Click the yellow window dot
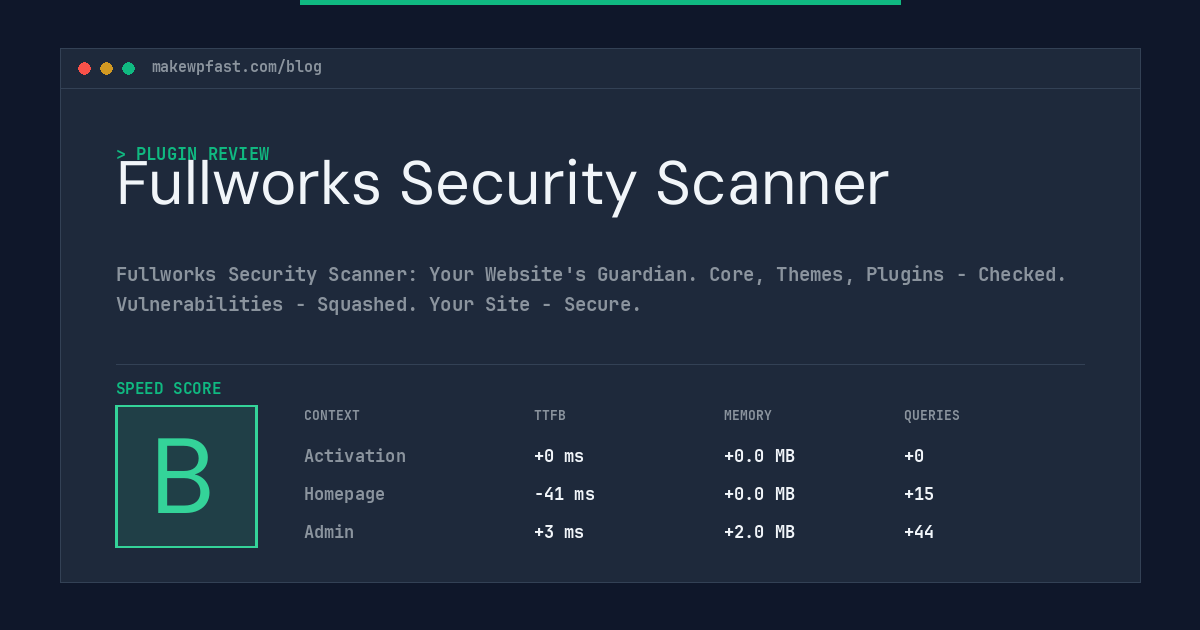The height and width of the screenshot is (630, 1200). [106, 68]
